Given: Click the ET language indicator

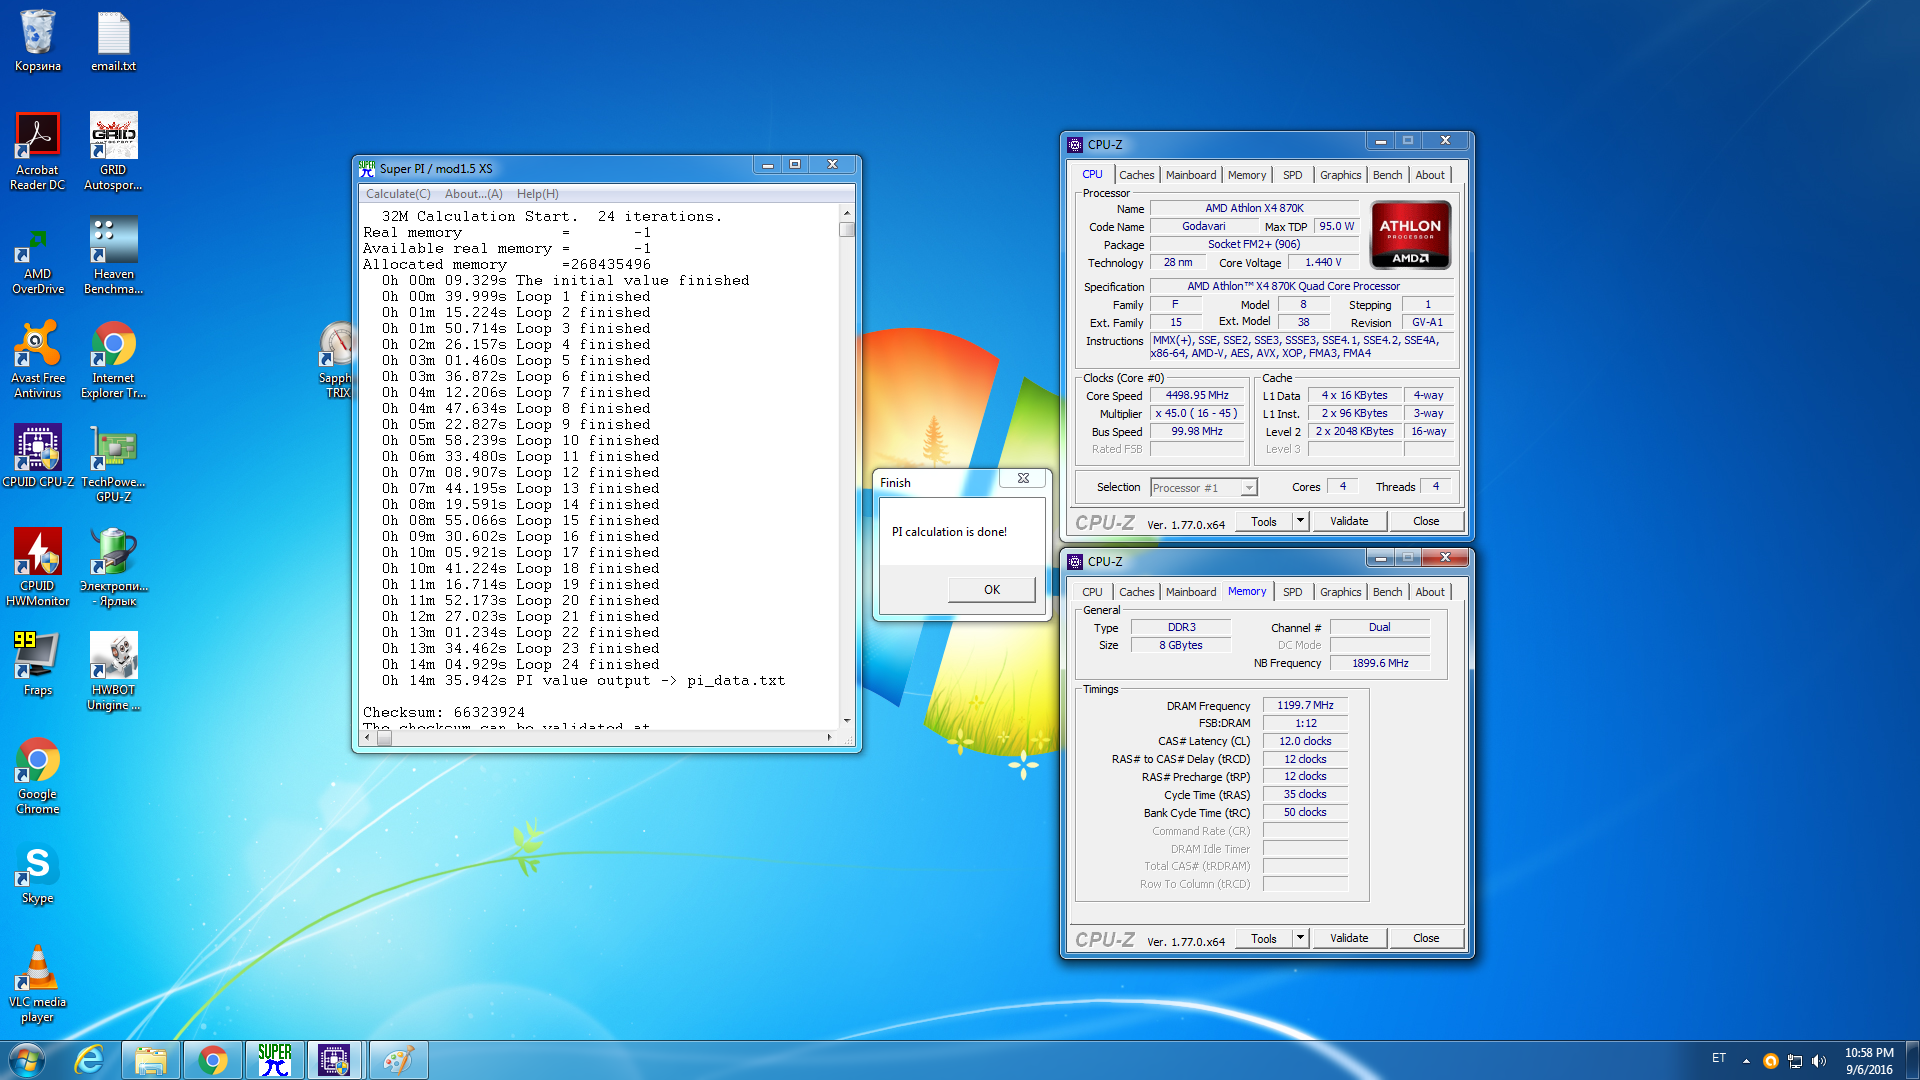Looking at the screenshot, I should (x=1719, y=1058).
